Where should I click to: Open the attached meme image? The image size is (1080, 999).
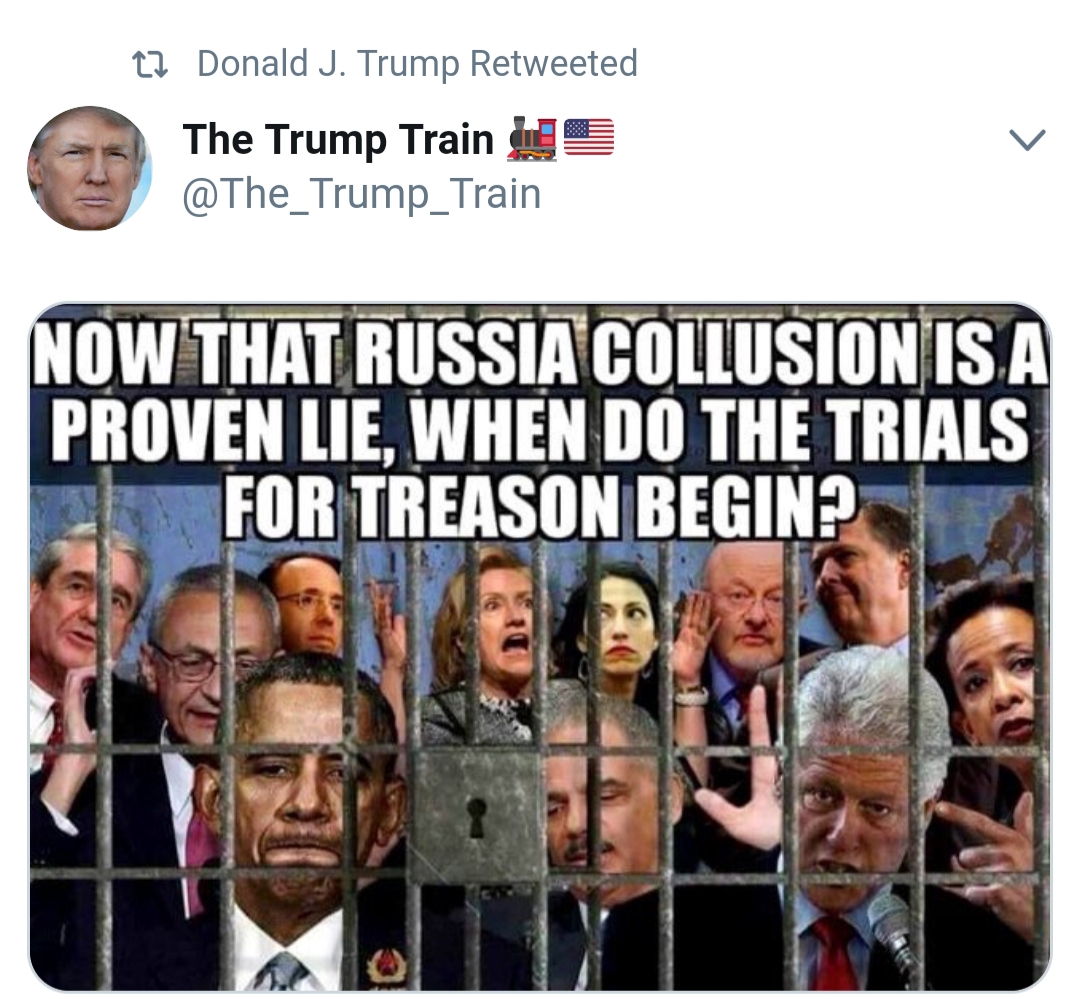[x=540, y=648]
